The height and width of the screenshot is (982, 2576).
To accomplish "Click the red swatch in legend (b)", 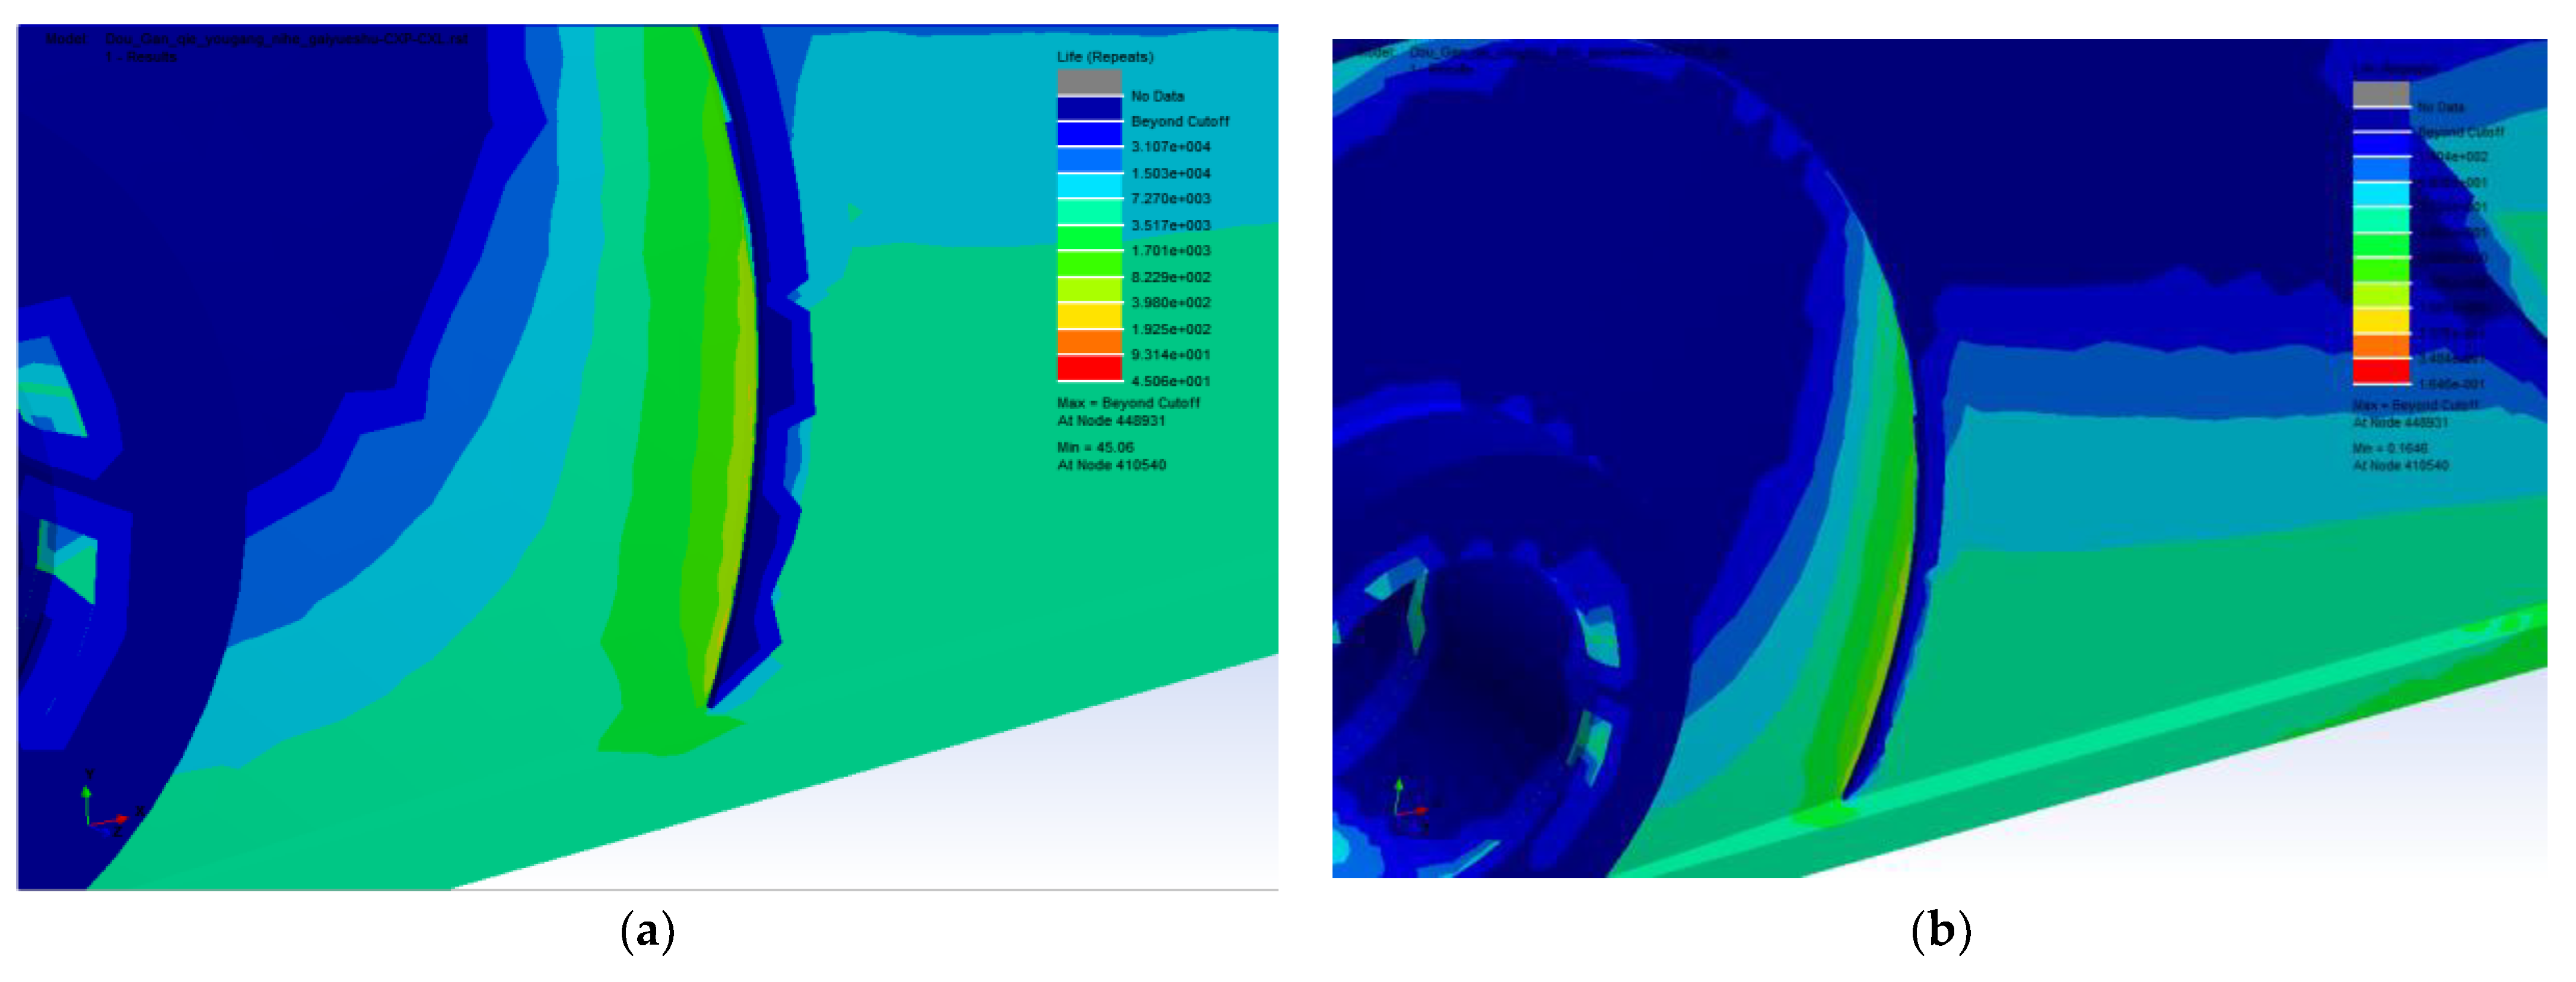I will tap(2381, 371).
